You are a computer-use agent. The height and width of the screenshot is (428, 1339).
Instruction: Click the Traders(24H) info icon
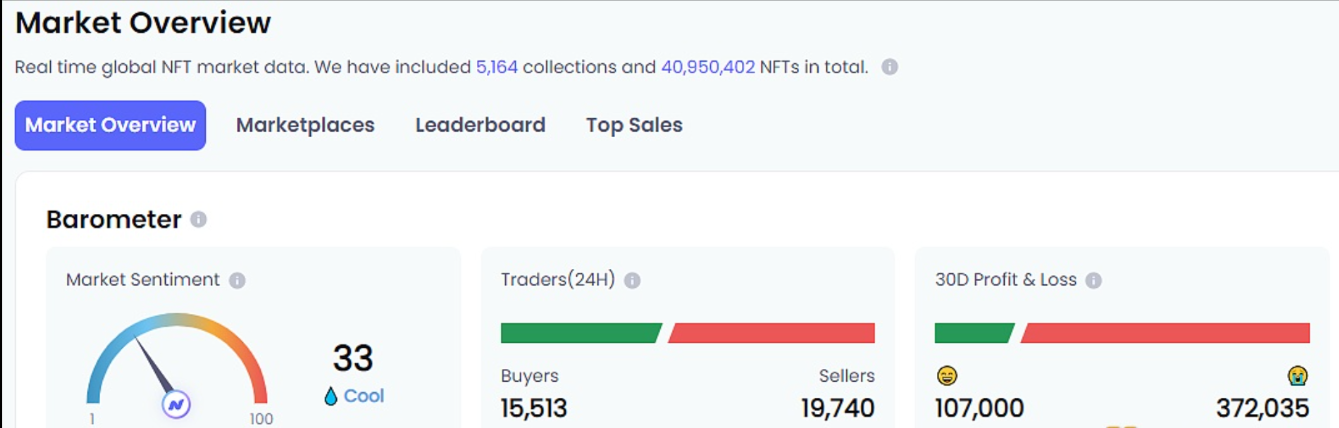tap(632, 280)
